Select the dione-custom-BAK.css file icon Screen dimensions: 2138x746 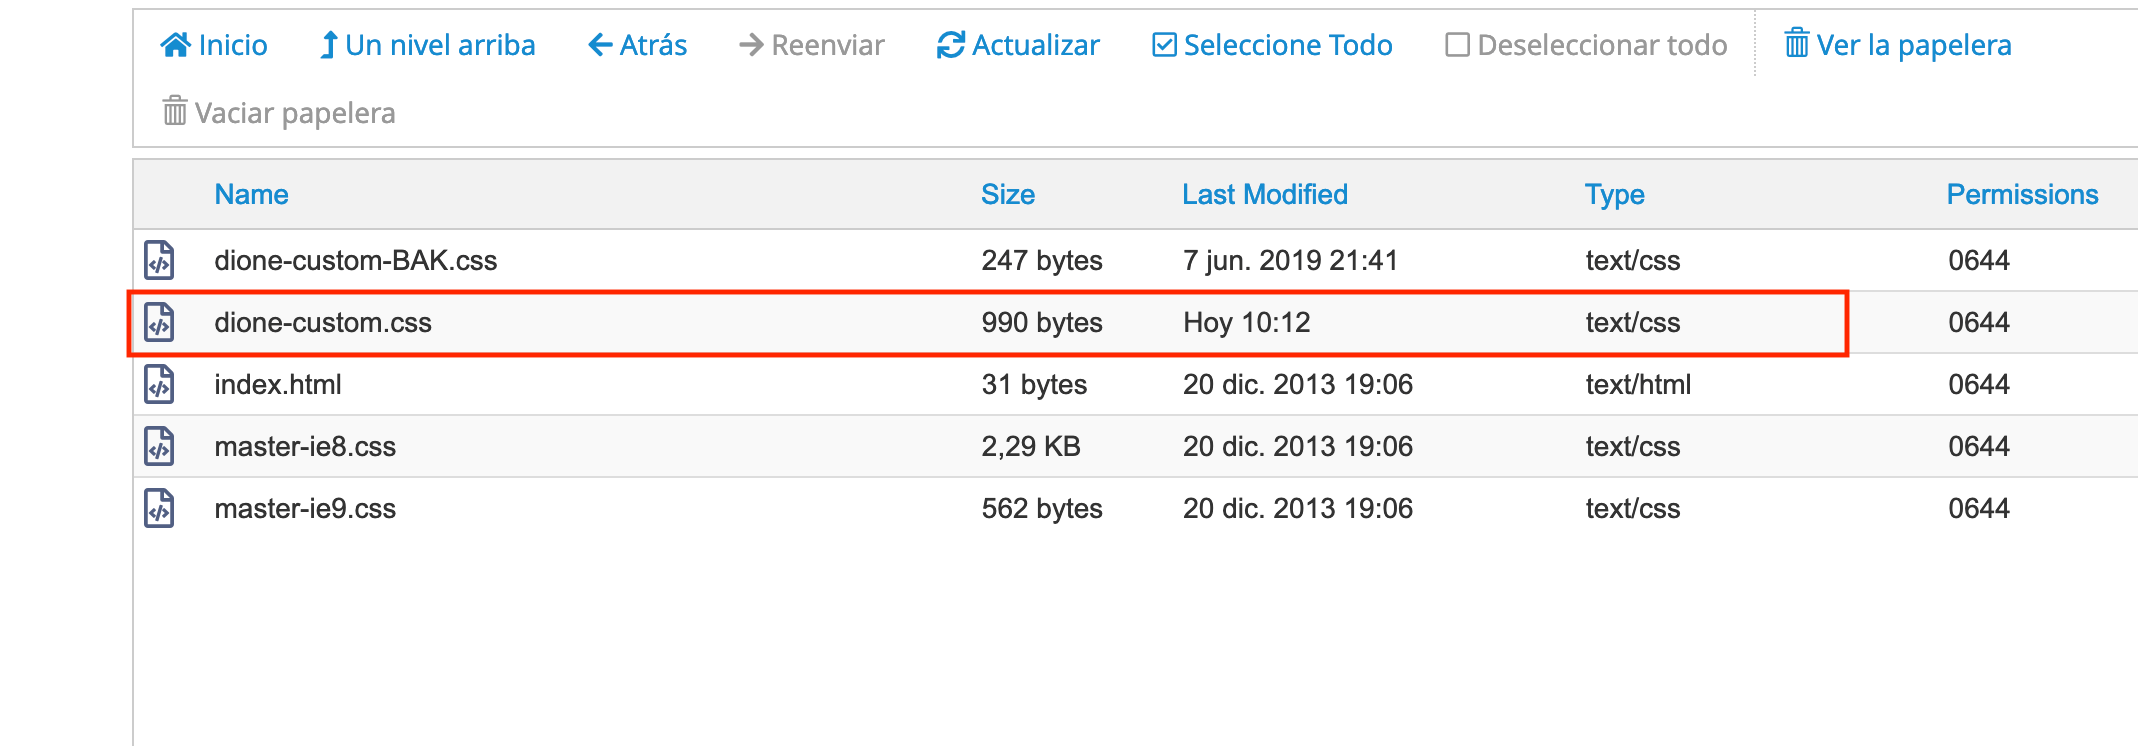pyautogui.click(x=159, y=260)
